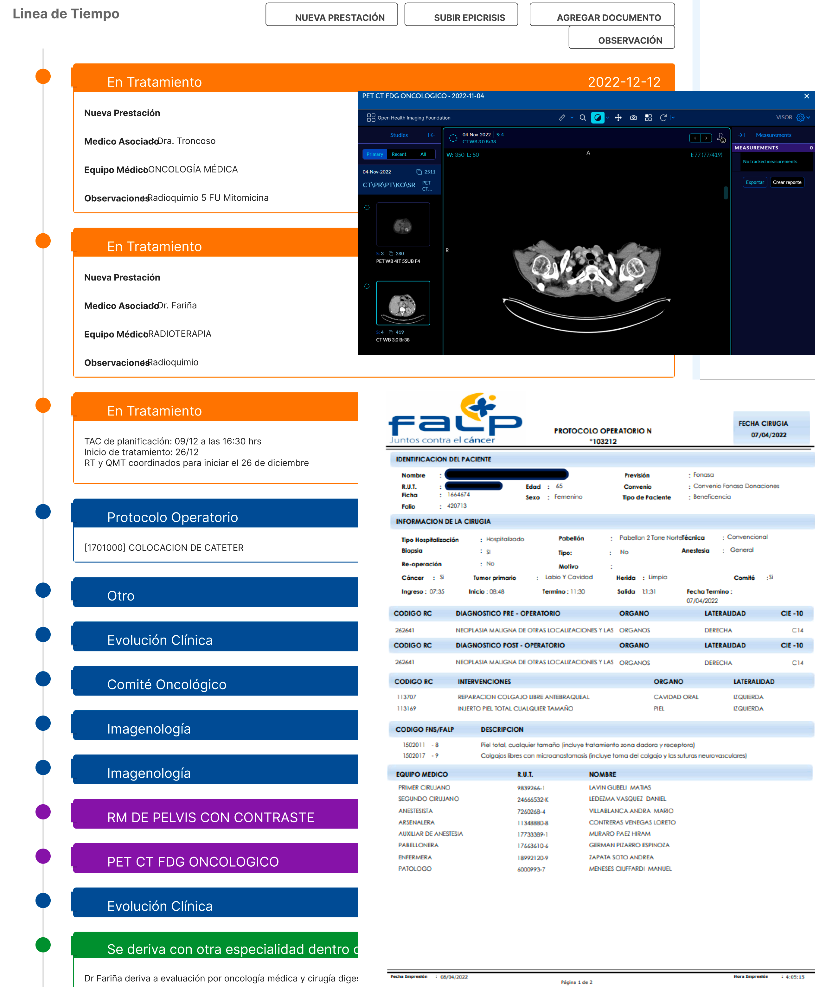Activate the window level contrast tool

[598, 118]
